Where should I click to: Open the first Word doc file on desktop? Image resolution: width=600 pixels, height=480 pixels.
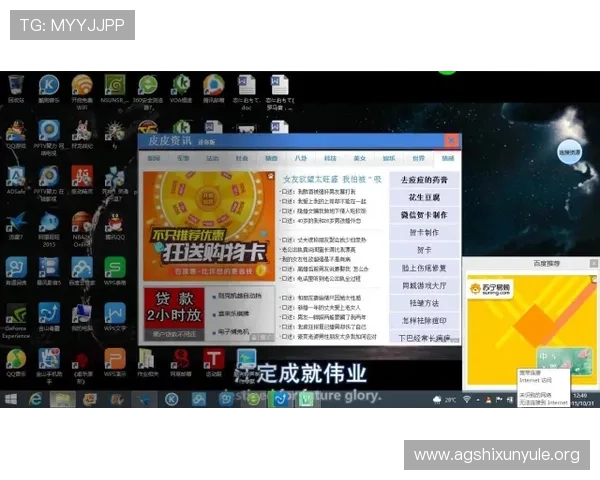[x=246, y=85]
